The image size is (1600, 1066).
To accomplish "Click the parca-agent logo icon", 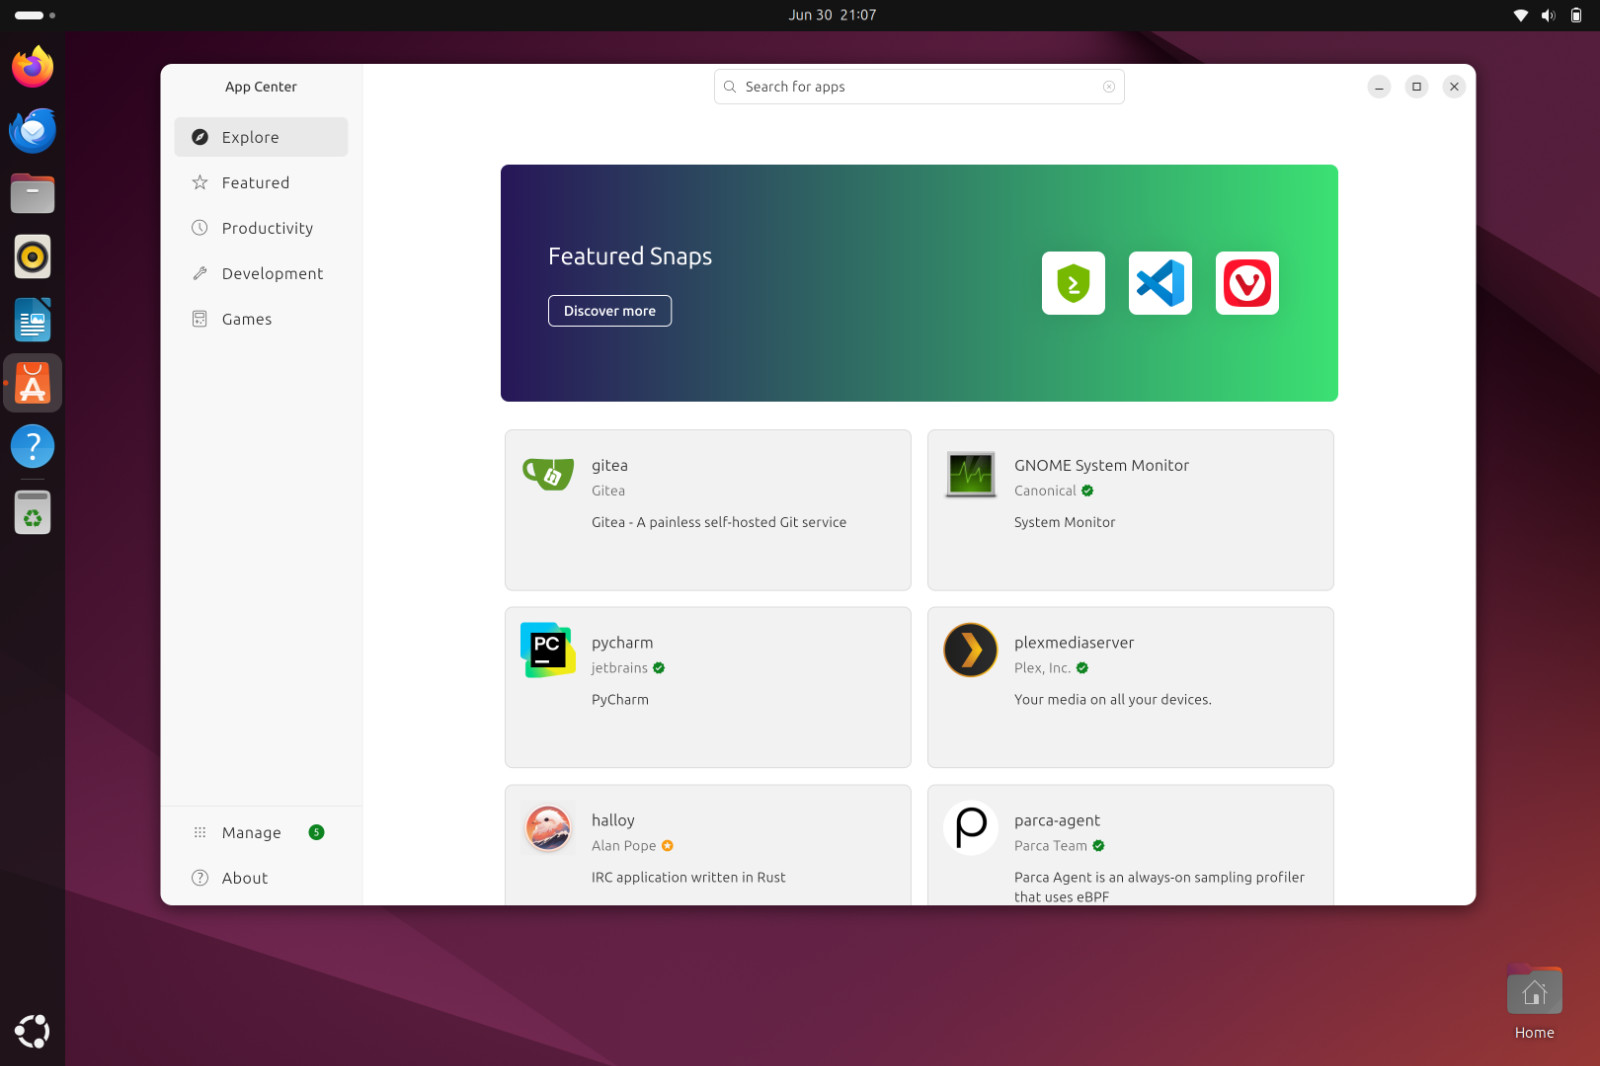I will (x=970, y=828).
